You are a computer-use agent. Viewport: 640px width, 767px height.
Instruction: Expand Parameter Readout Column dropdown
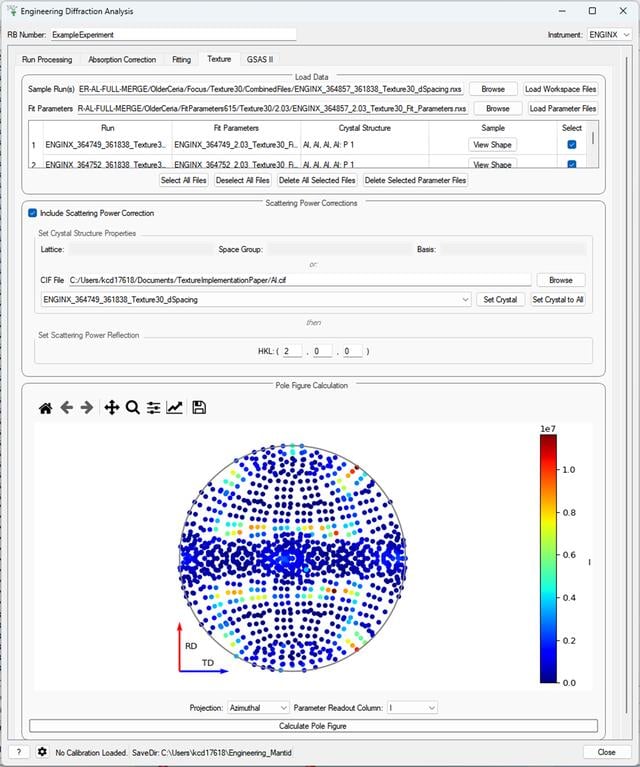pos(412,708)
